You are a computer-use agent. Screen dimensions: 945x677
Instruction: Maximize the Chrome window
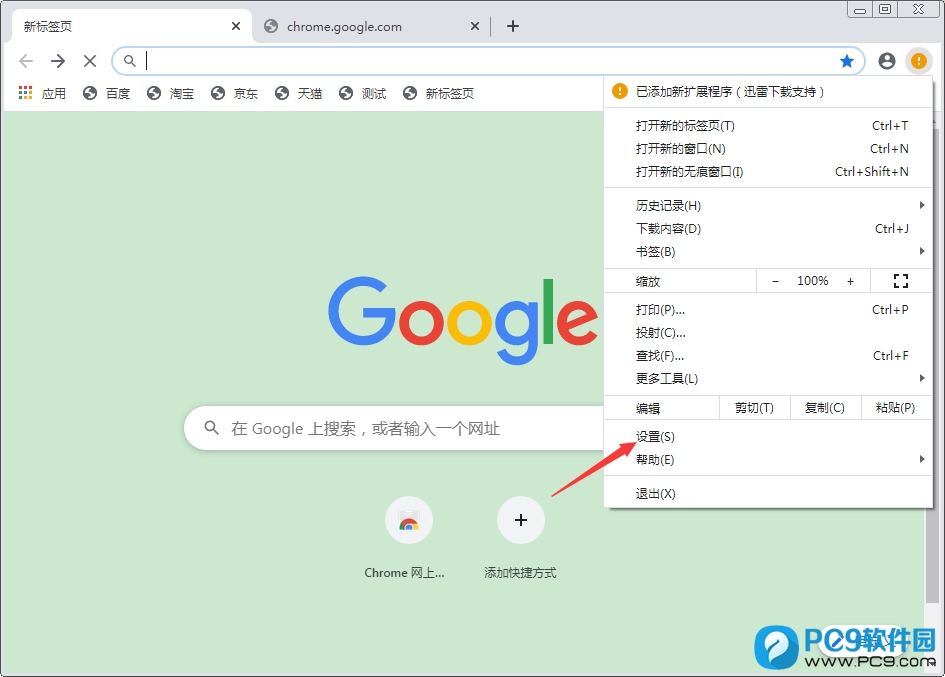tap(885, 9)
